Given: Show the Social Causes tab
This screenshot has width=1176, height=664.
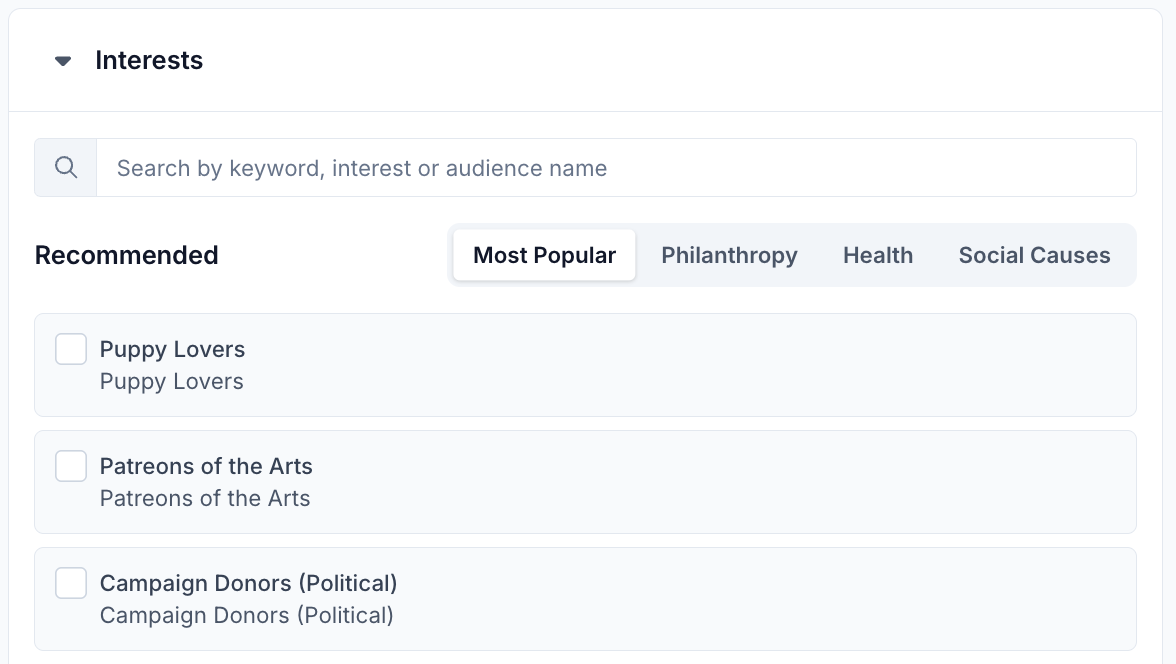Looking at the screenshot, I should (1034, 255).
